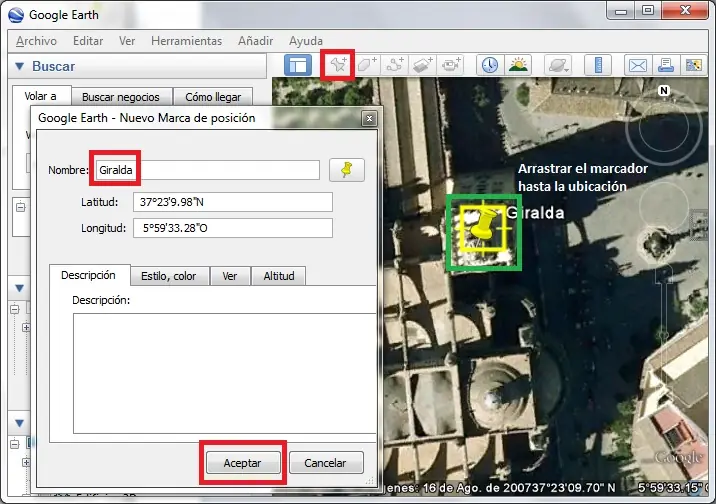The image size is (716, 504).
Task: Click the look-around navigation ring
Action: [x=663, y=127]
